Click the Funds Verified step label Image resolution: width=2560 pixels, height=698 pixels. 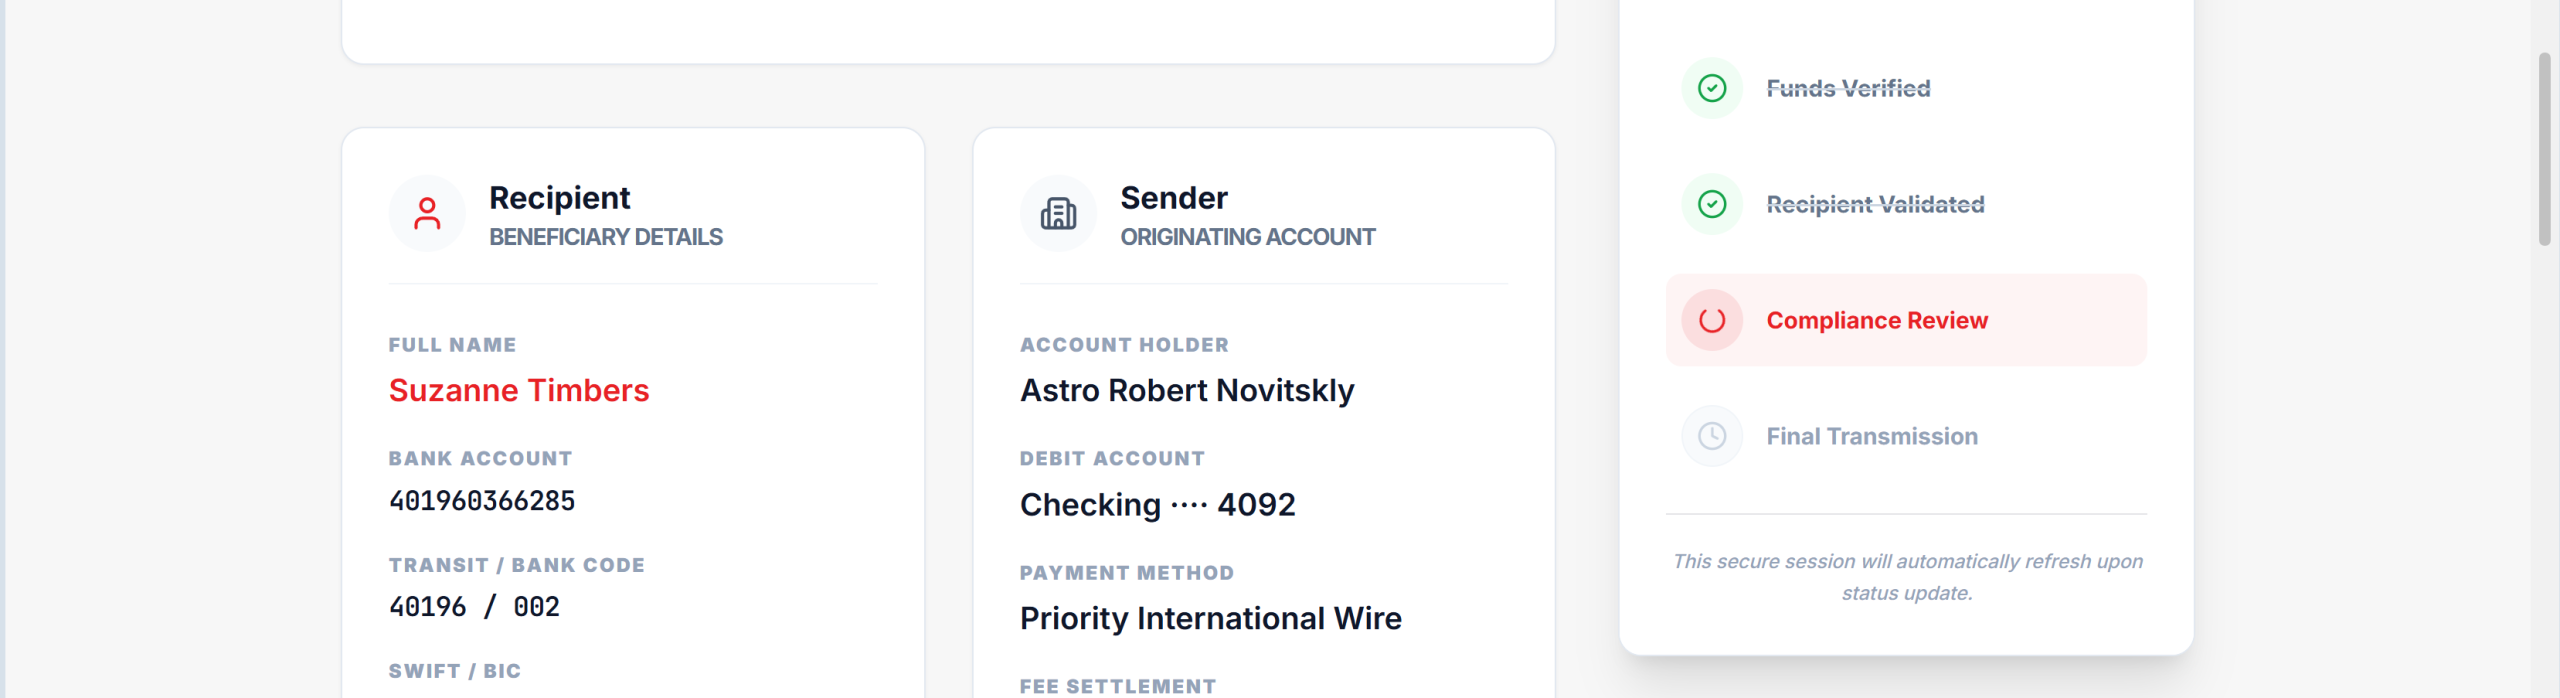(x=1848, y=88)
